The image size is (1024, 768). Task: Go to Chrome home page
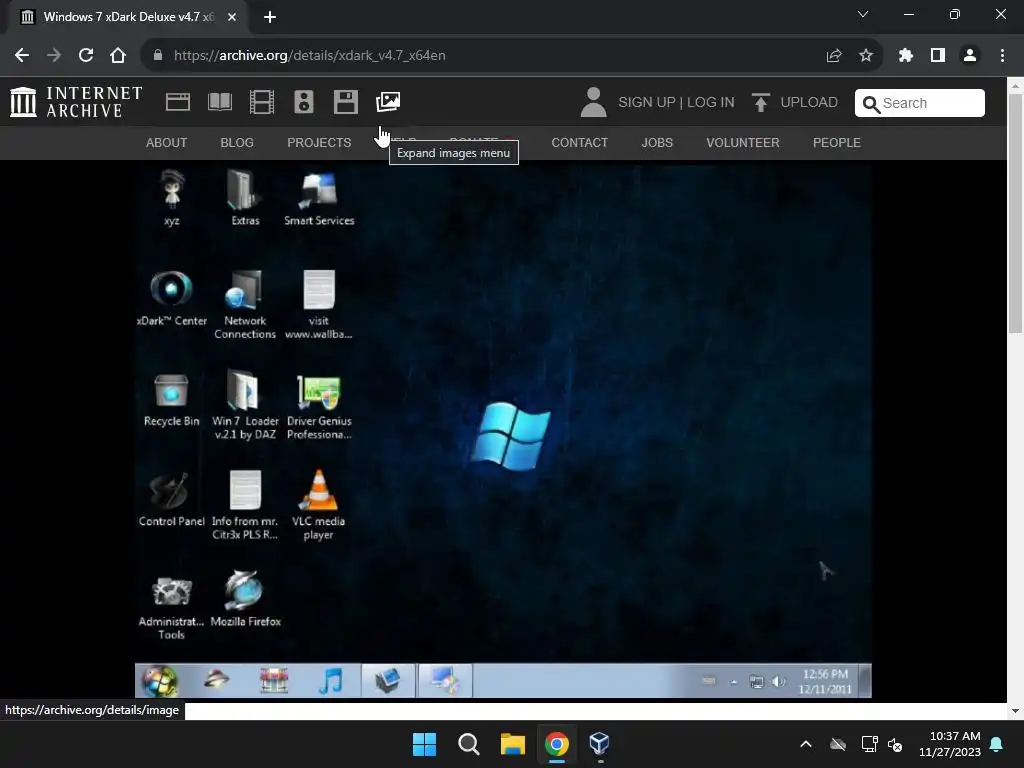[118, 56]
